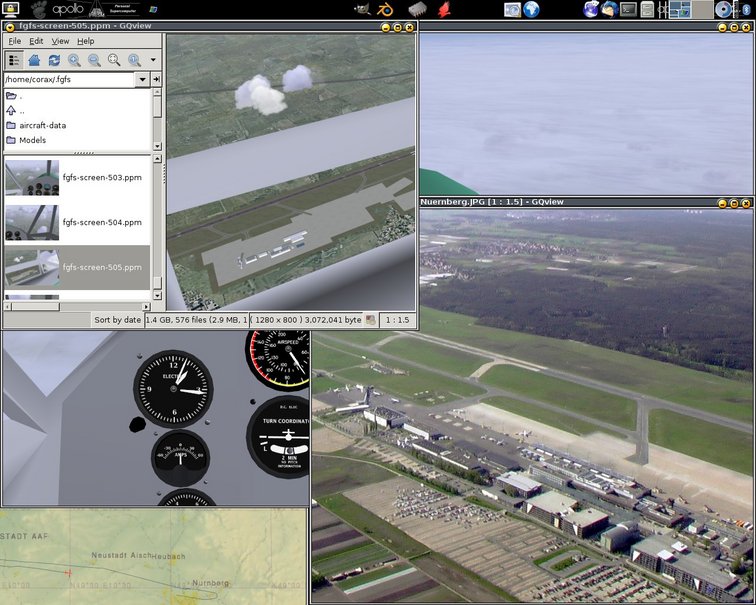Click the red bird launcher icon

[444, 9]
